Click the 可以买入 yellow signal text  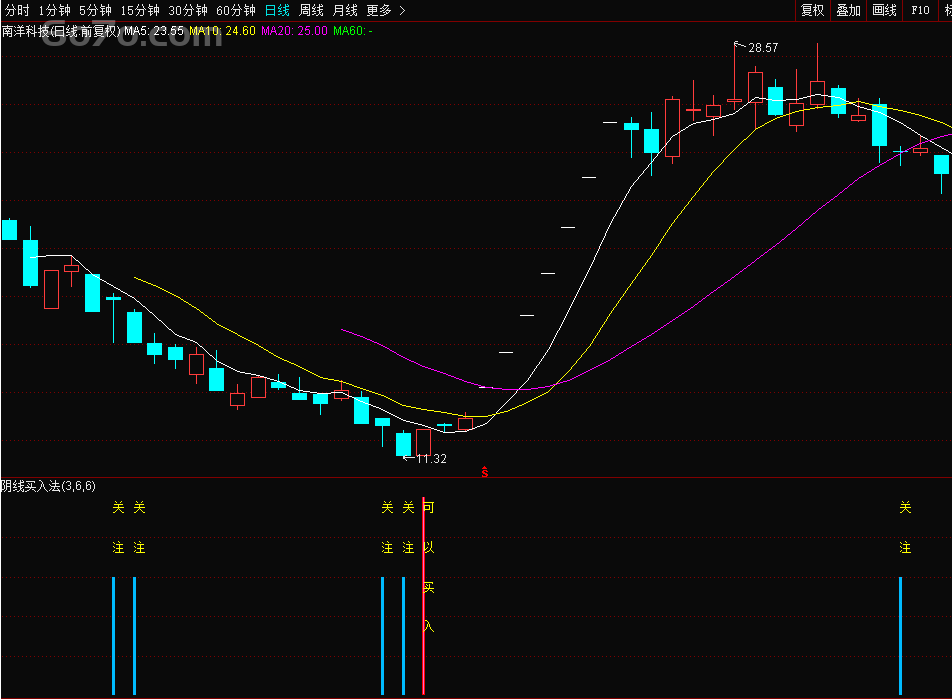coord(429,567)
